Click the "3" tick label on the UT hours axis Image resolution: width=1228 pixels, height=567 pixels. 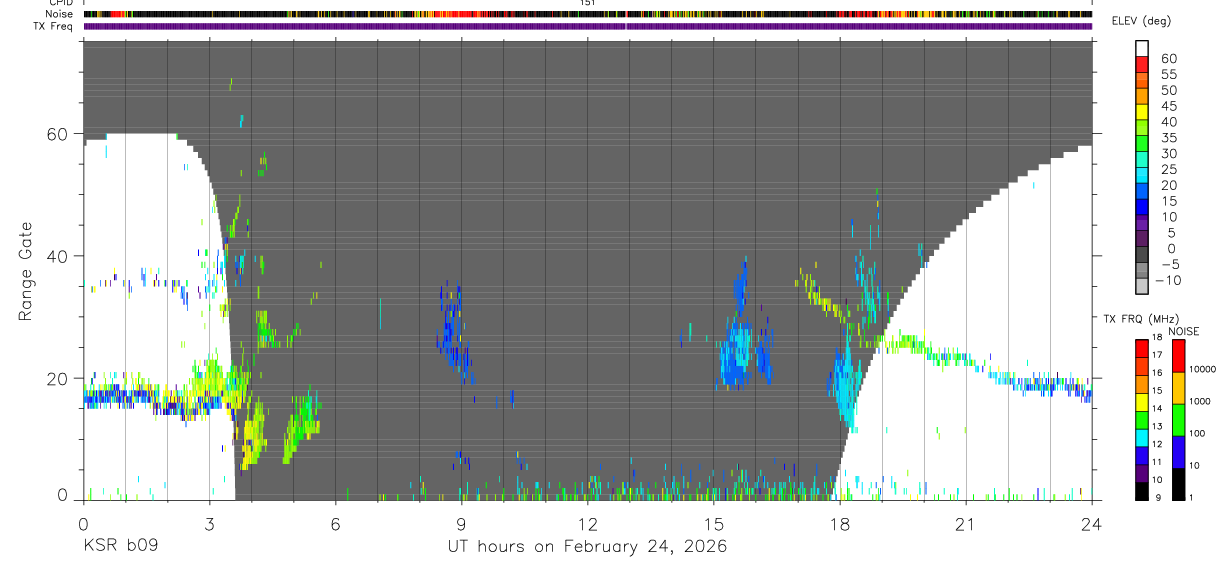[x=209, y=524]
